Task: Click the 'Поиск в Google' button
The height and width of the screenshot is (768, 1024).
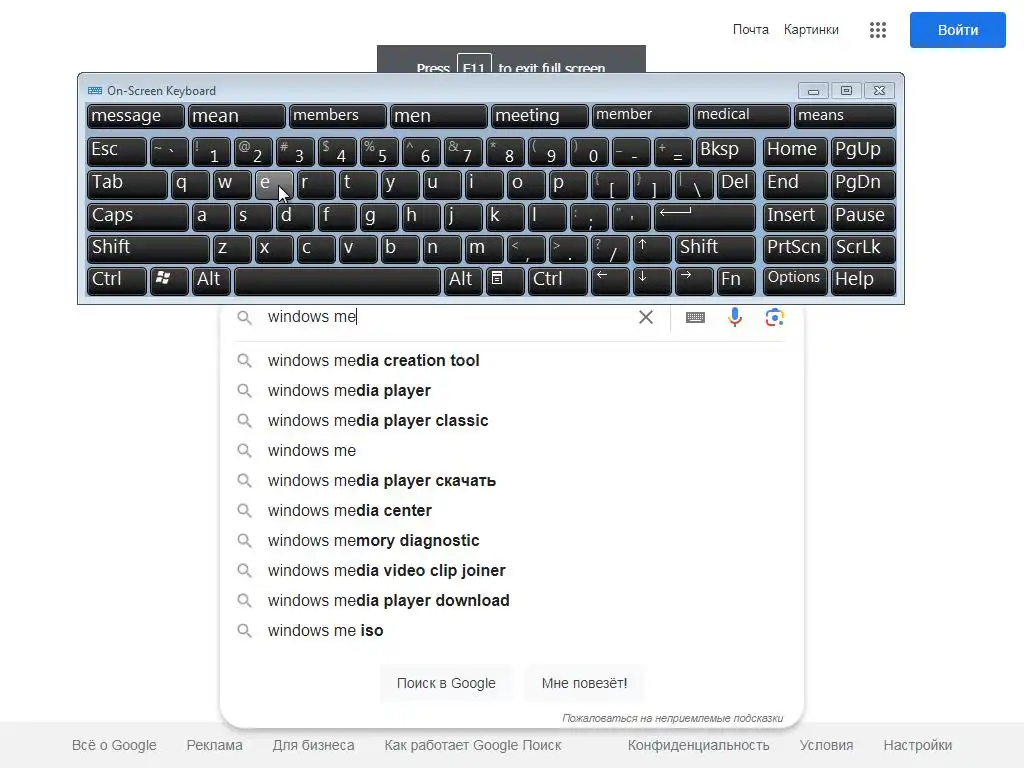Action: [446, 683]
